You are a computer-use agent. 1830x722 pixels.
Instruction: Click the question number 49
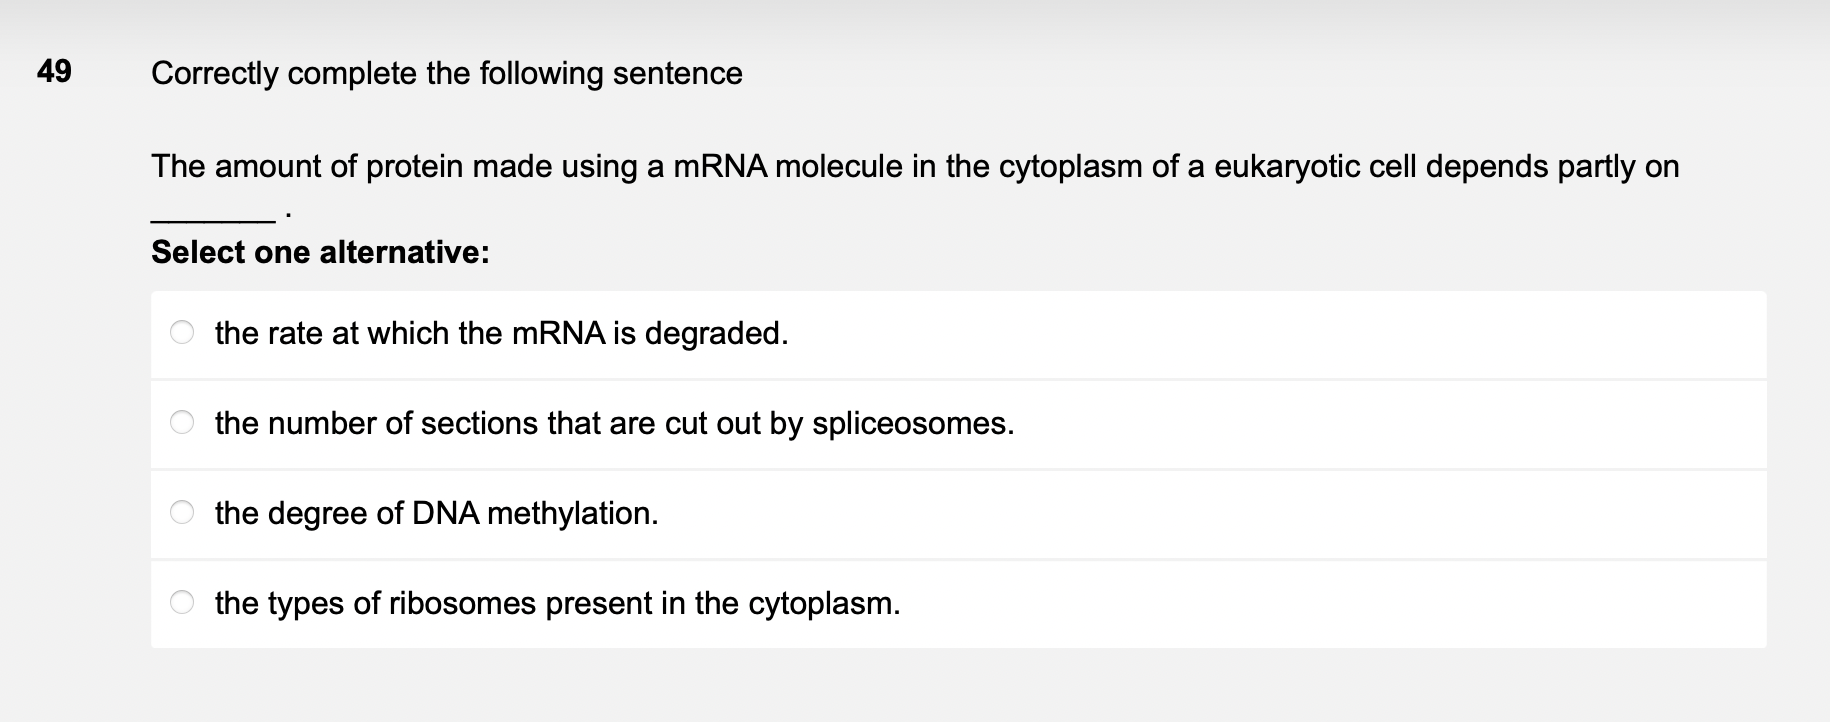click(54, 72)
